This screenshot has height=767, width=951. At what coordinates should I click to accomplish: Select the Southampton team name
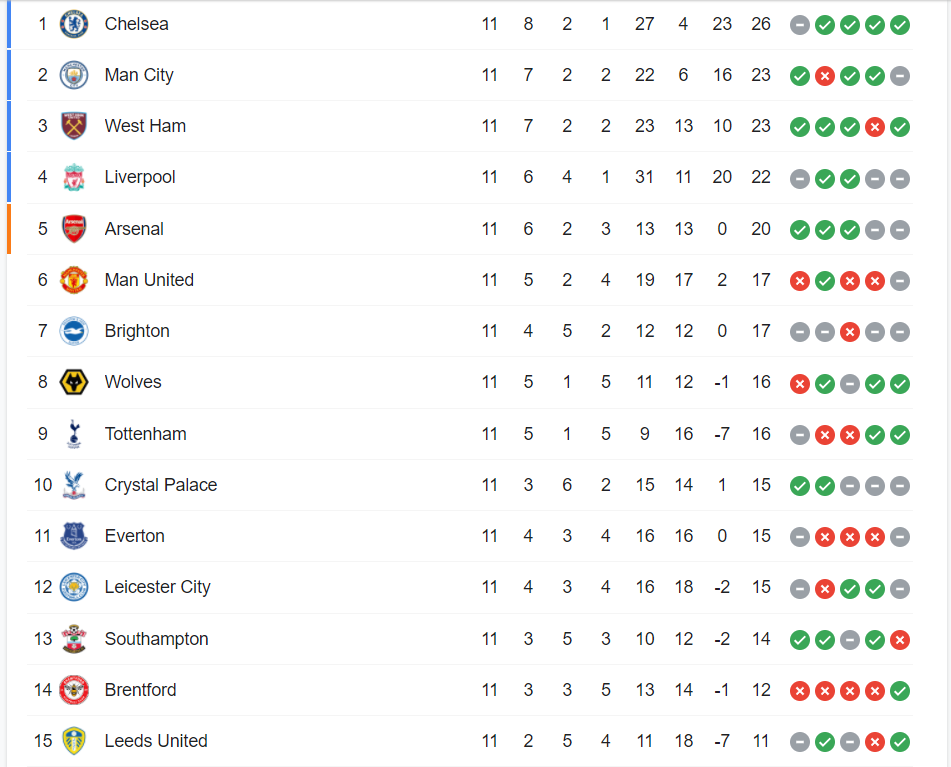(x=156, y=639)
